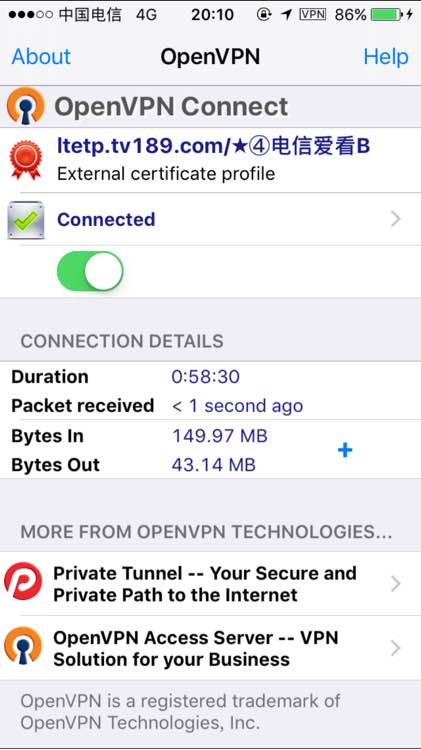Tap the Duration value 0:58:30
The height and width of the screenshot is (750, 421).
point(206,377)
